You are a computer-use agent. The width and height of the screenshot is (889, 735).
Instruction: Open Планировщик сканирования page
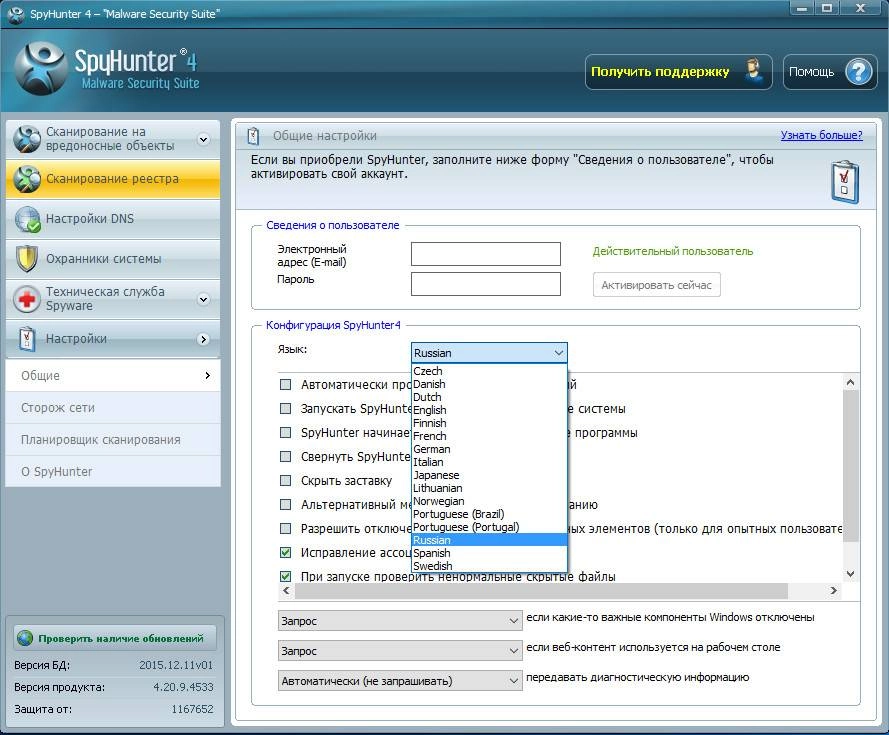(x=113, y=440)
